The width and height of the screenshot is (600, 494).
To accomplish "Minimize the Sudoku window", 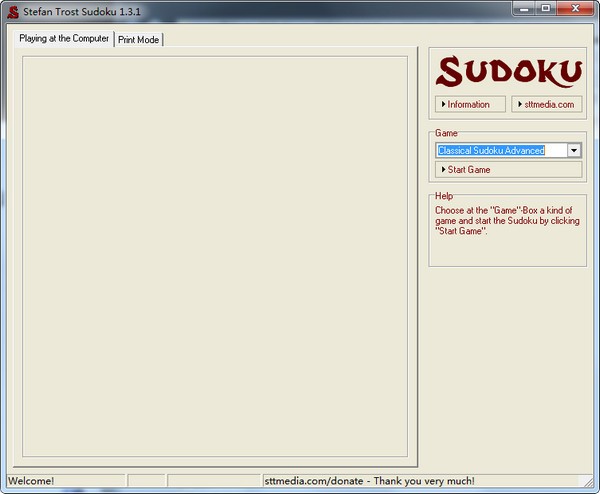I will coord(520,9).
